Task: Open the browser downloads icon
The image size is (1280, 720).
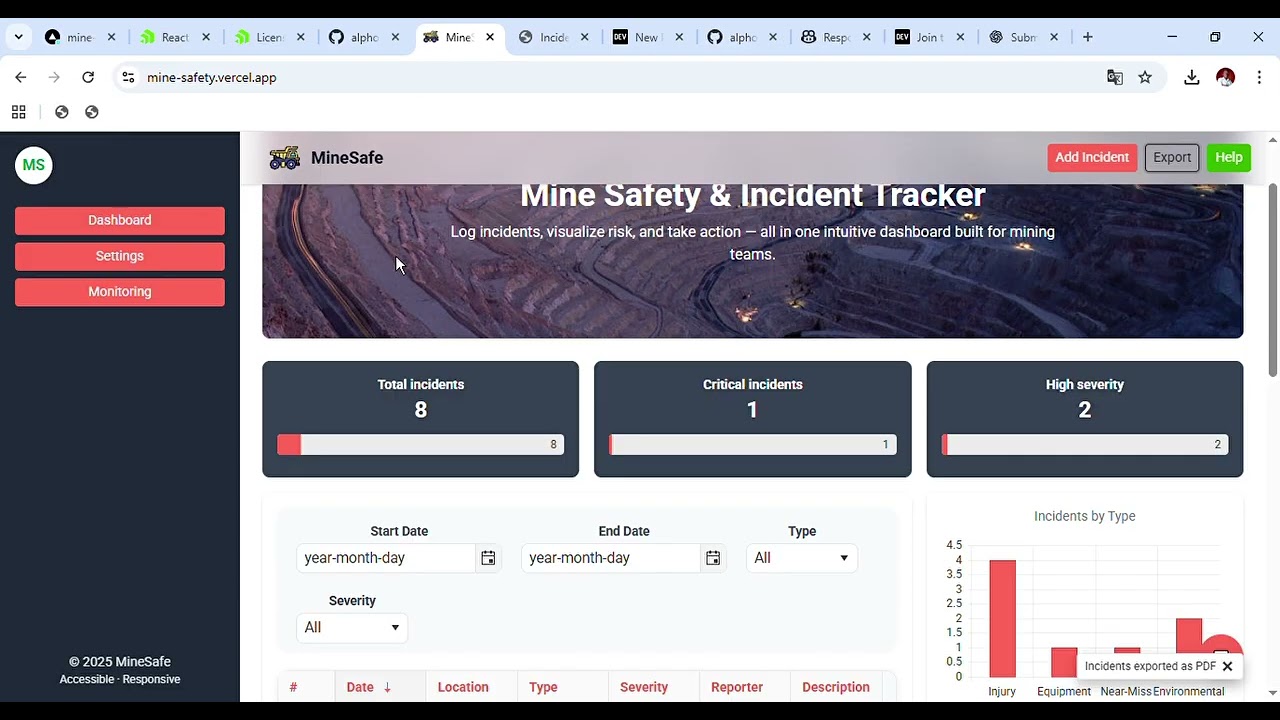Action: 1192,77
